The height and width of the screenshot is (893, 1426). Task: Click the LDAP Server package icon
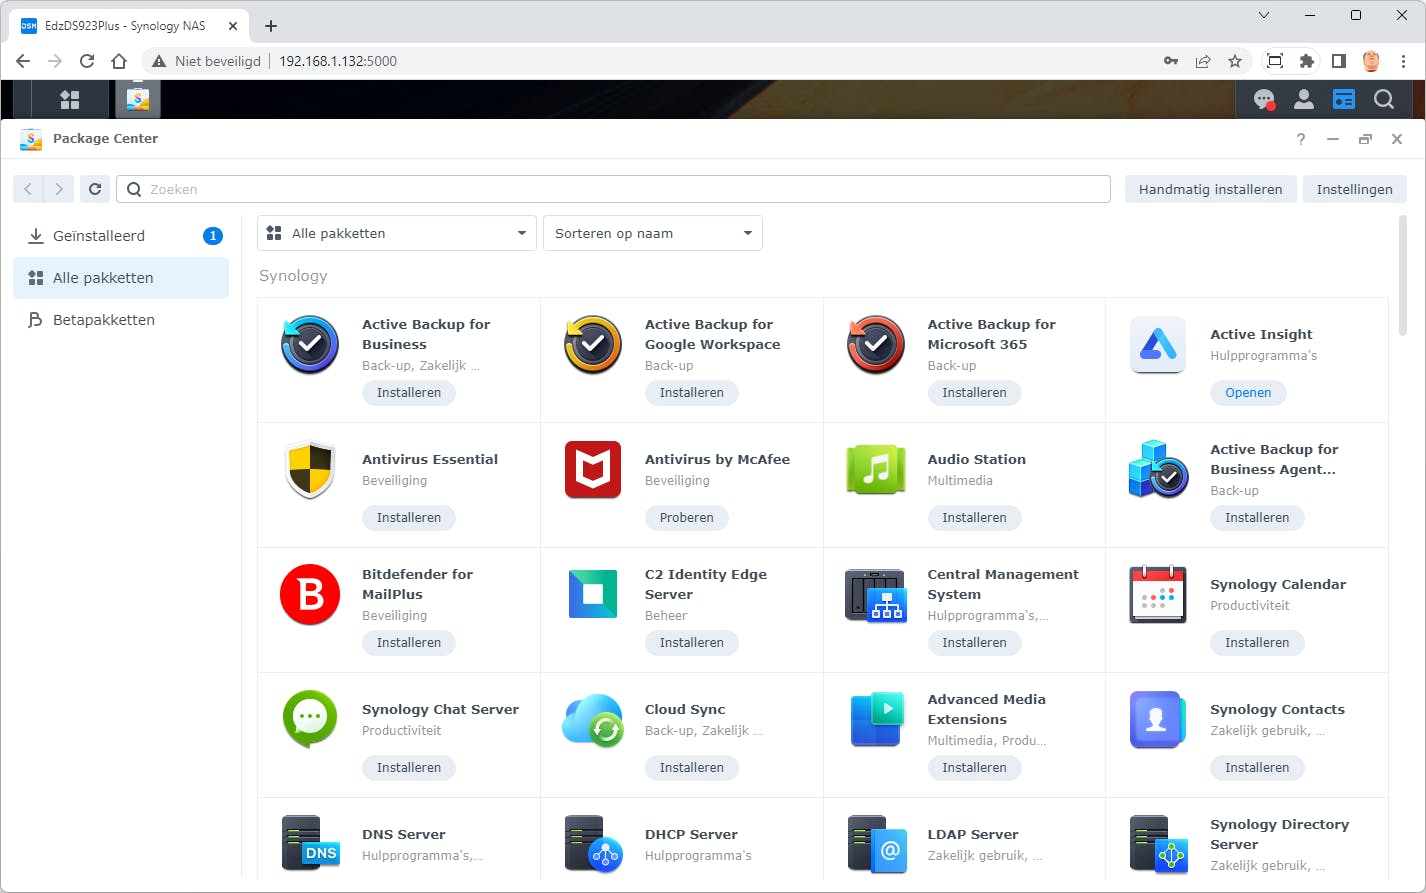click(x=876, y=844)
